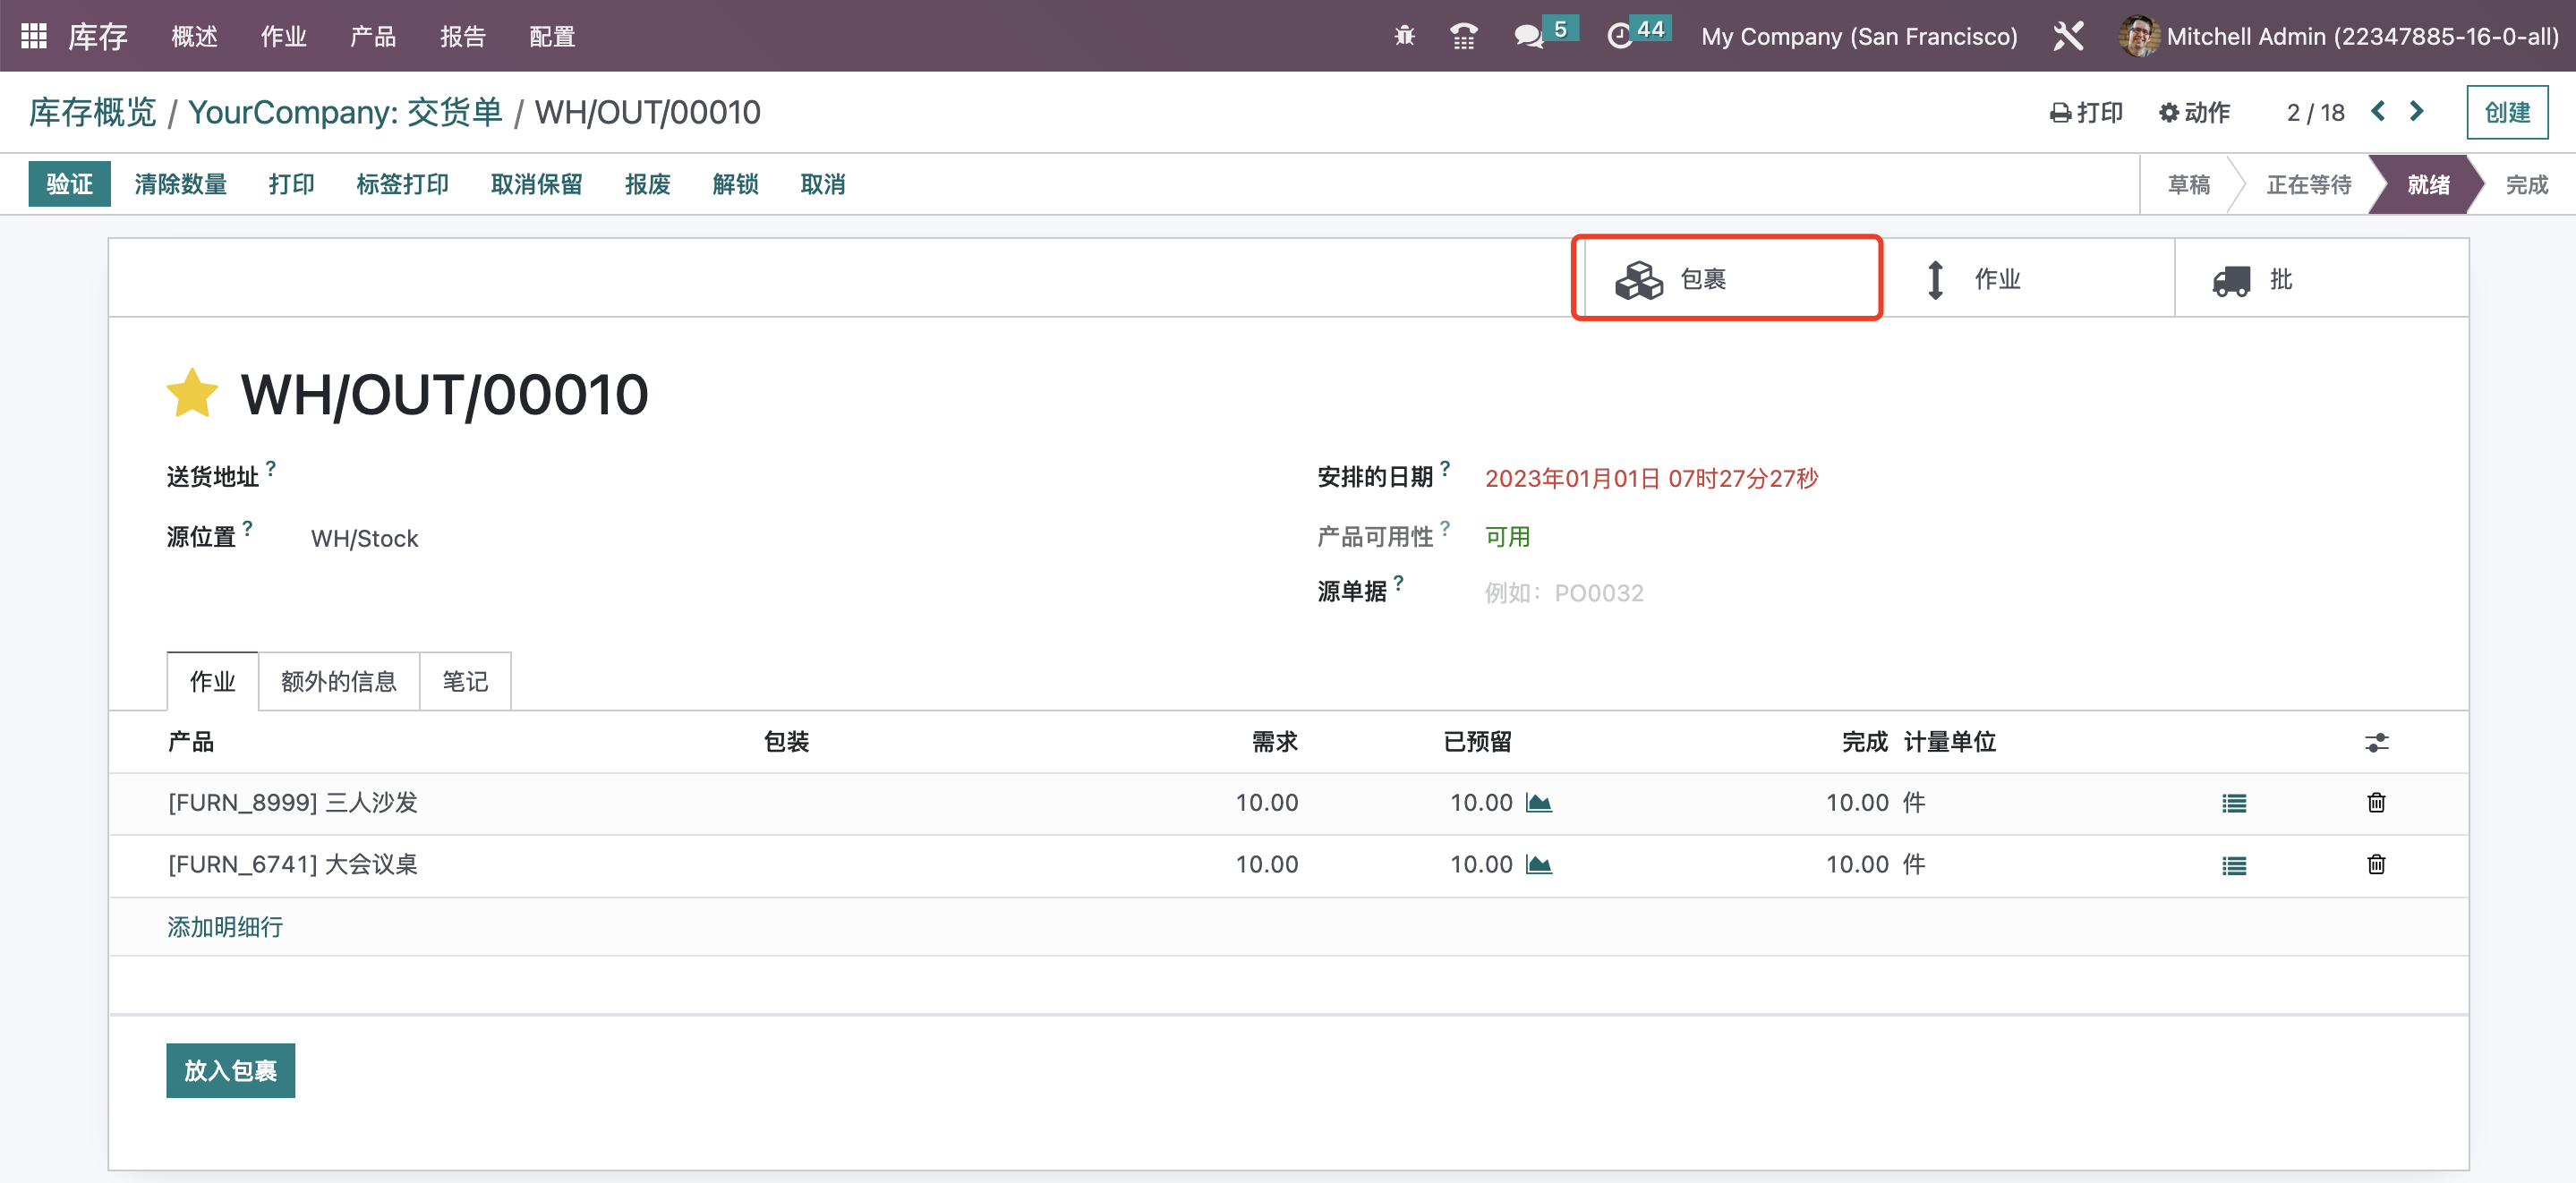Click the pager counter 2 / 18
Viewport: 2576px width, 1183px height.
(2315, 112)
